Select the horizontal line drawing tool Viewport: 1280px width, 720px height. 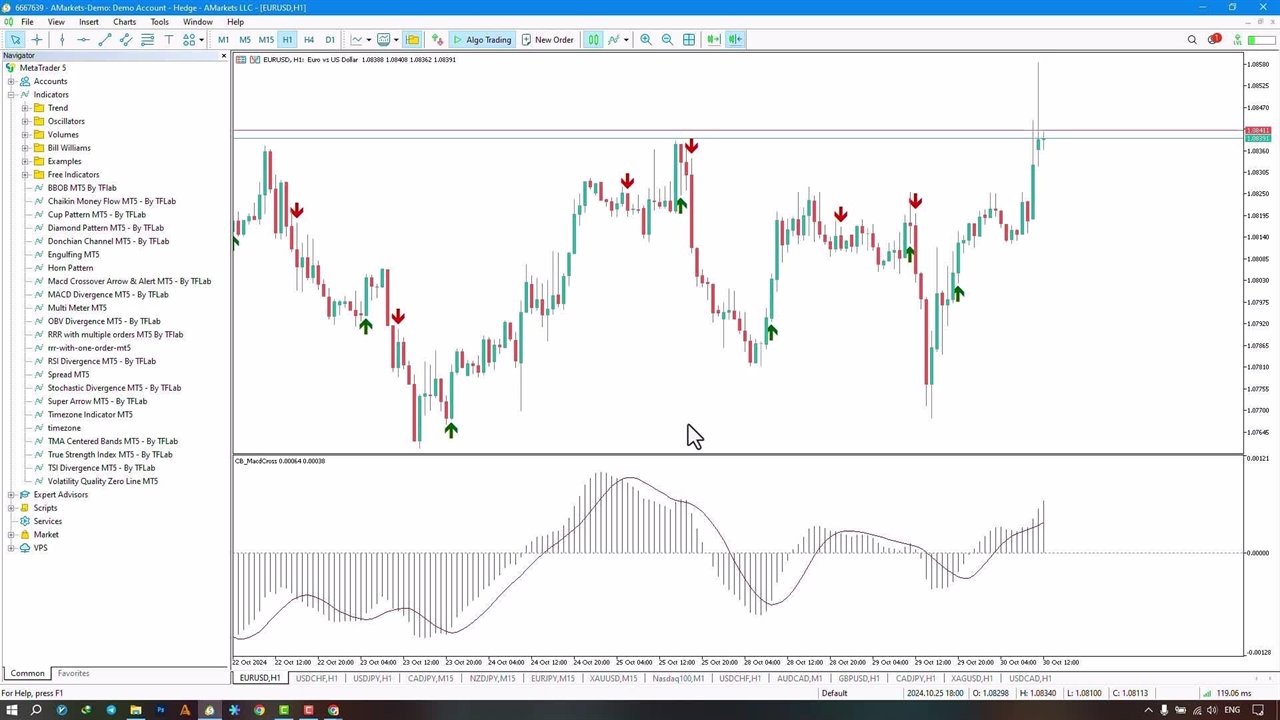coord(83,40)
